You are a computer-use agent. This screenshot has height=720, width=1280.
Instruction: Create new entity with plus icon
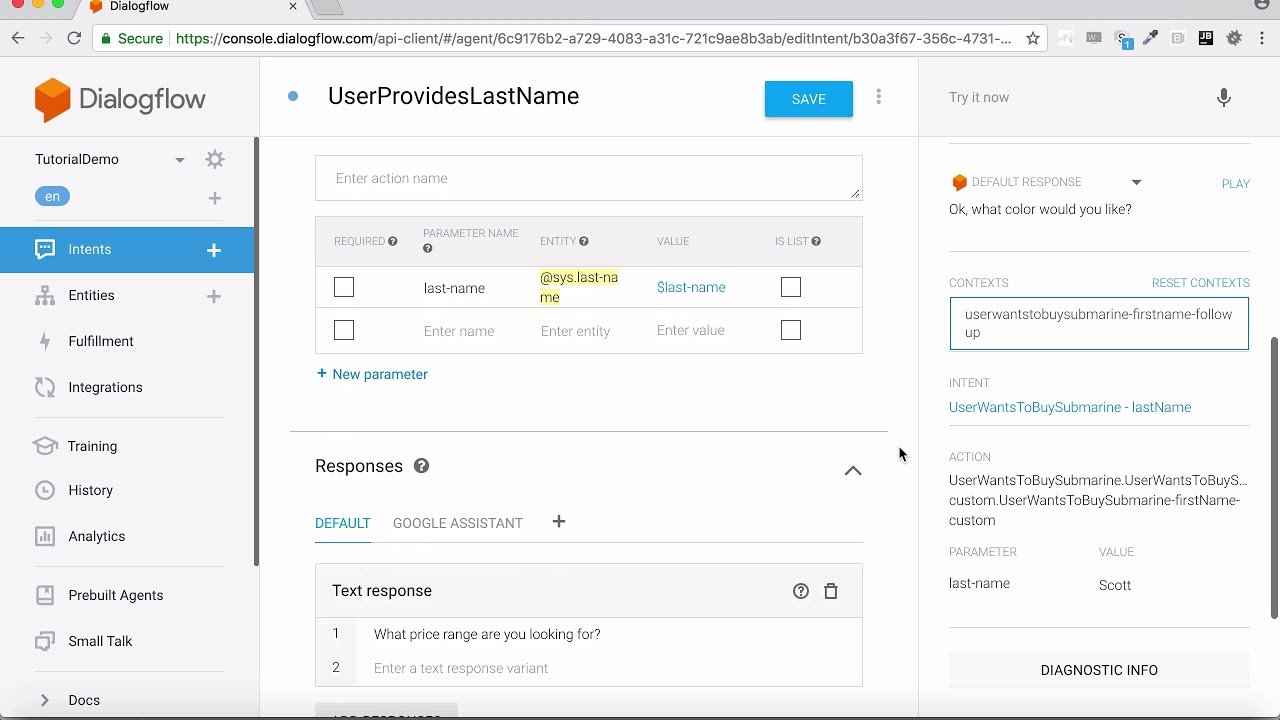click(x=213, y=296)
